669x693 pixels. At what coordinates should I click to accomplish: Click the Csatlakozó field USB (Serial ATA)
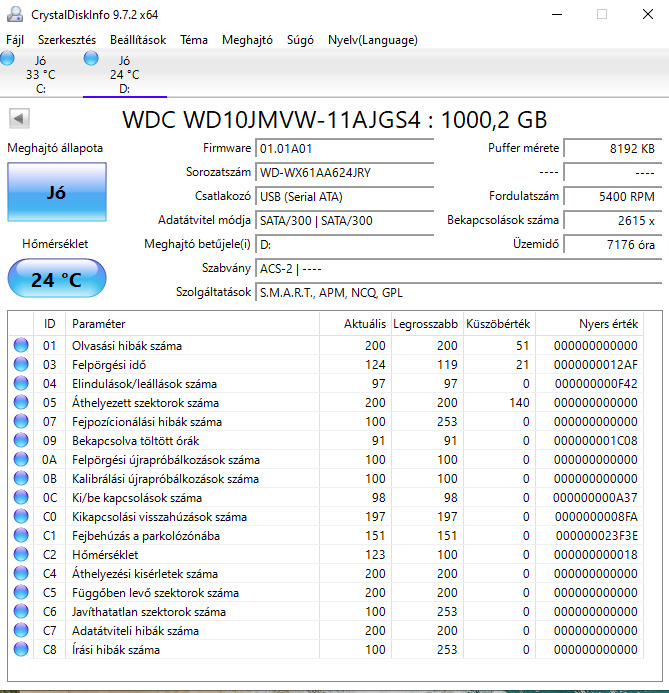345,196
